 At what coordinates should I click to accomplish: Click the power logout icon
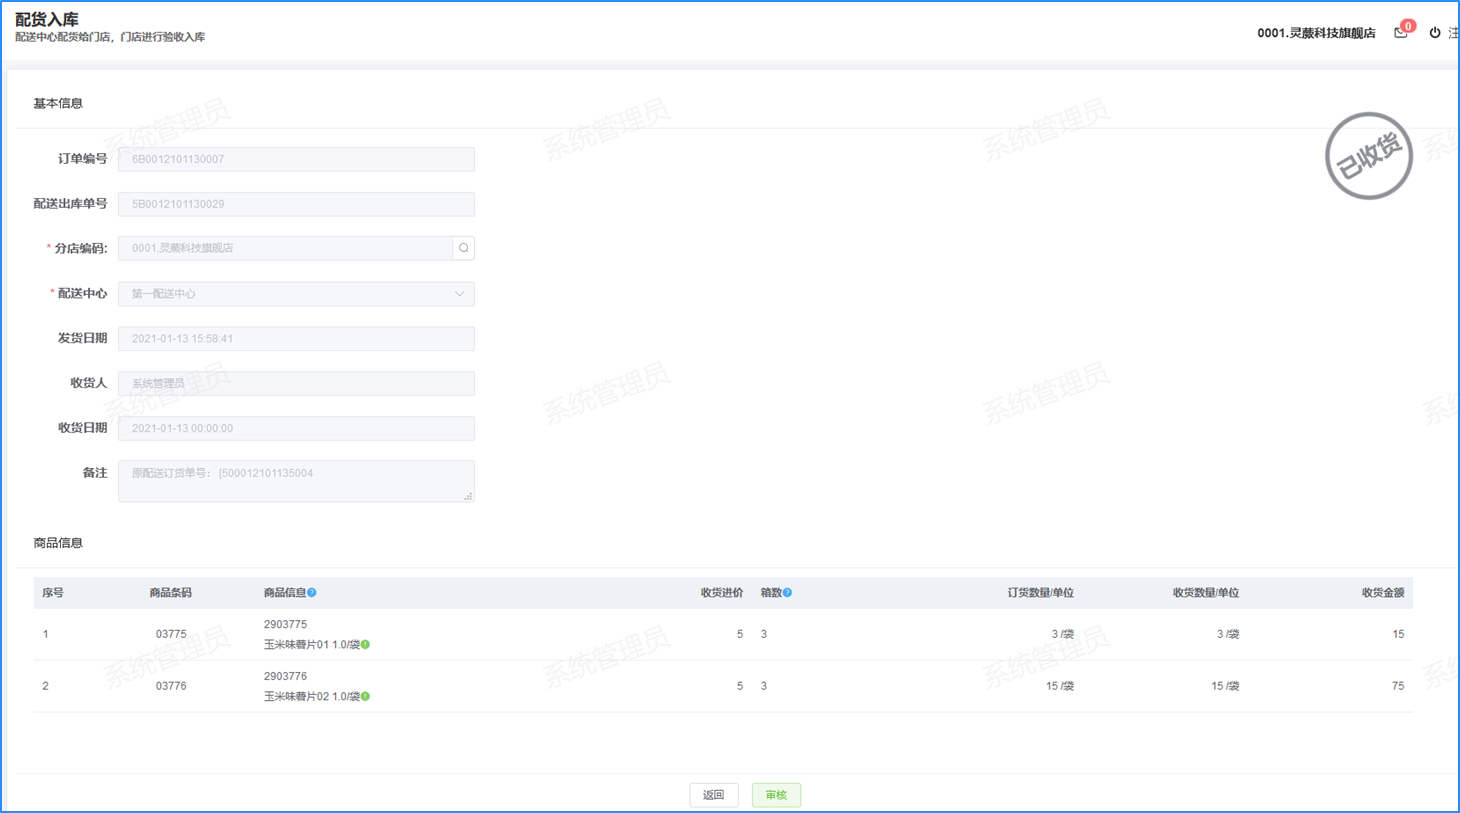[x=1435, y=33]
